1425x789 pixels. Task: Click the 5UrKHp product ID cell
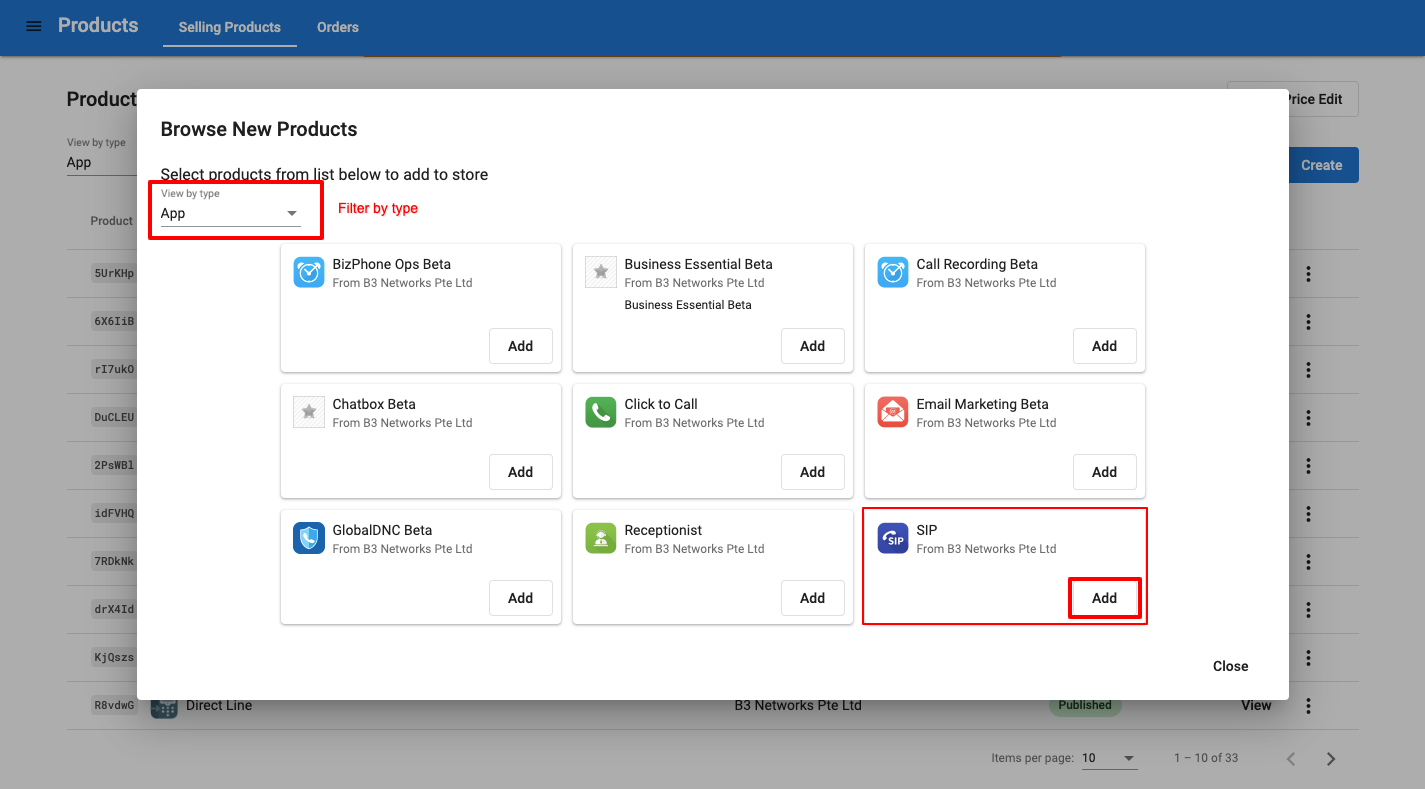115,273
